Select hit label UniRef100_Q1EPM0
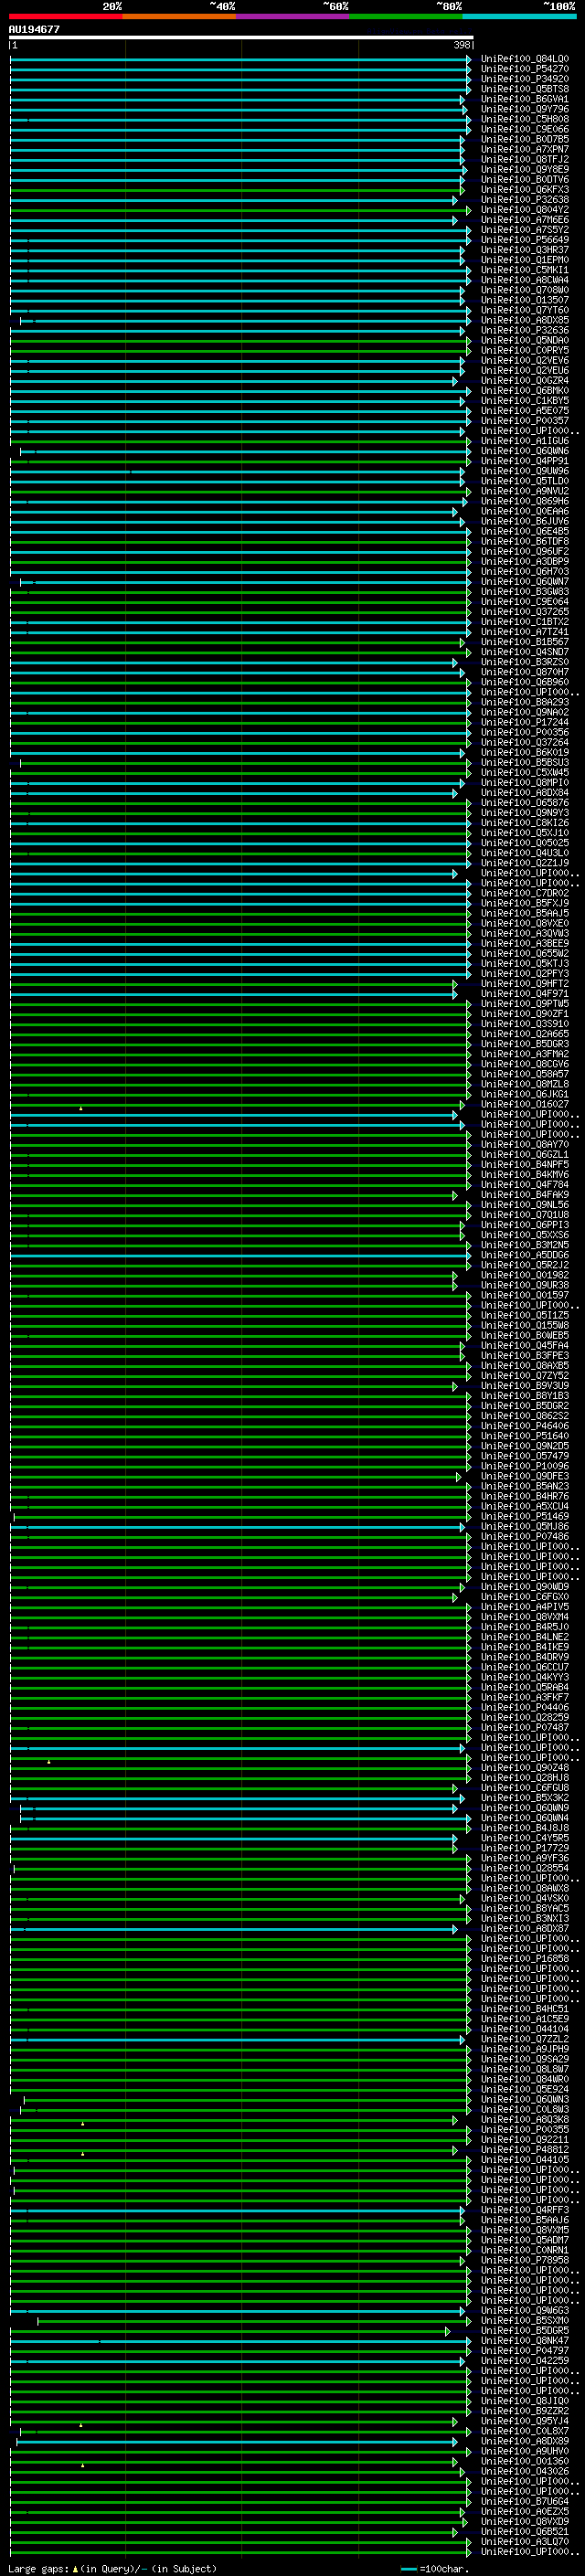Screen dimensions: 585x2576 (x=525, y=260)
